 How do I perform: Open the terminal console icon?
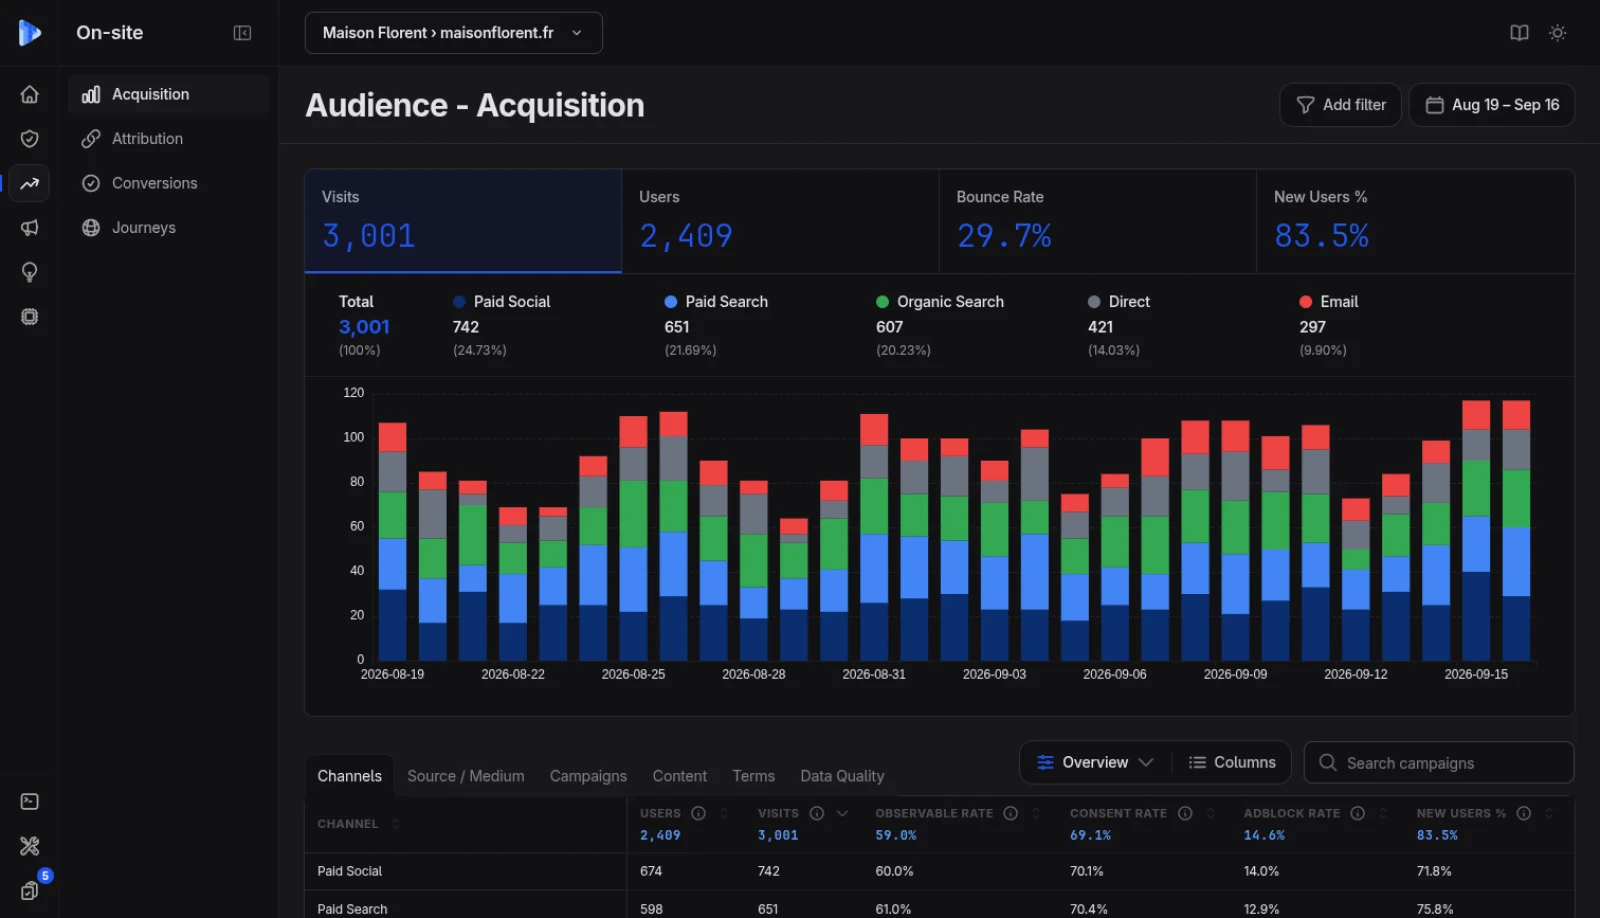coord(30,802)
